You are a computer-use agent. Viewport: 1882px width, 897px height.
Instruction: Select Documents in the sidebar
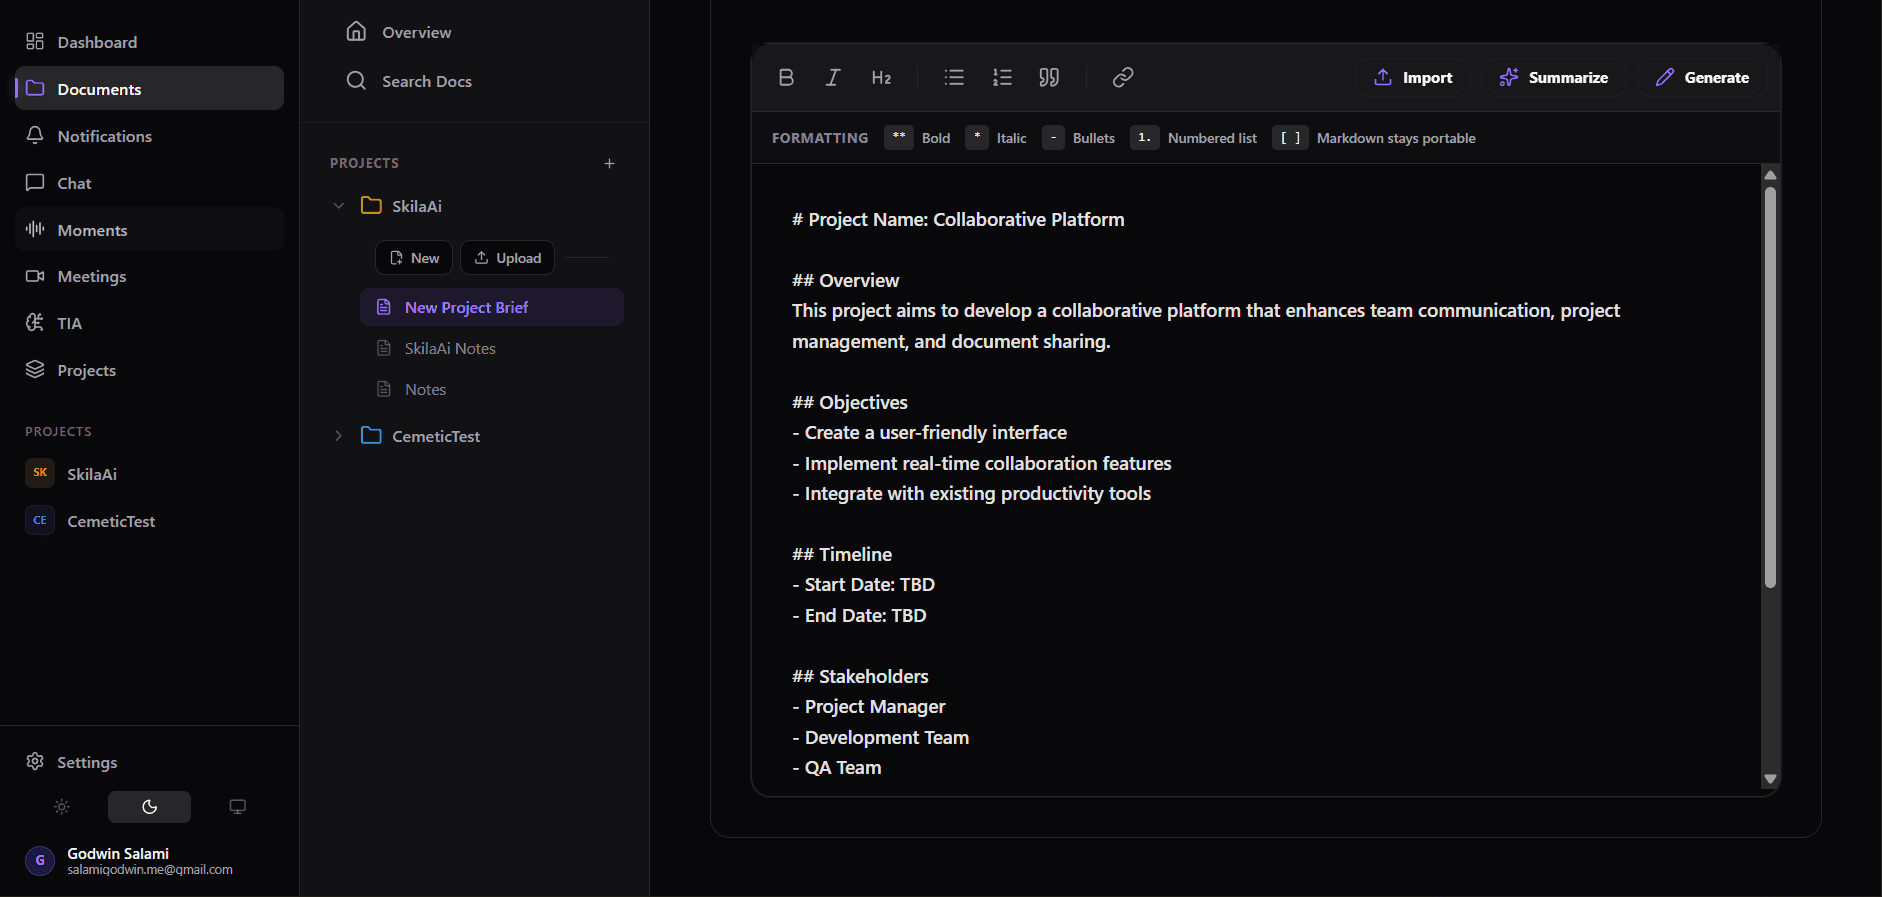[150, 89]
